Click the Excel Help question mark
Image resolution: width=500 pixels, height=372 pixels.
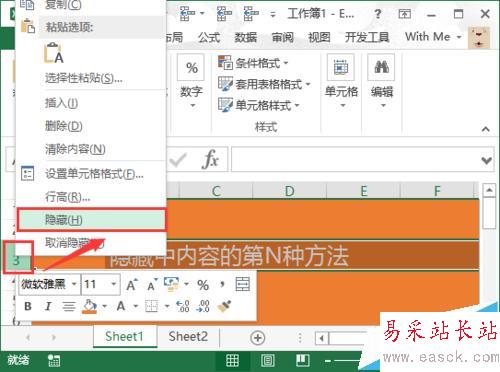coord(377,14)
